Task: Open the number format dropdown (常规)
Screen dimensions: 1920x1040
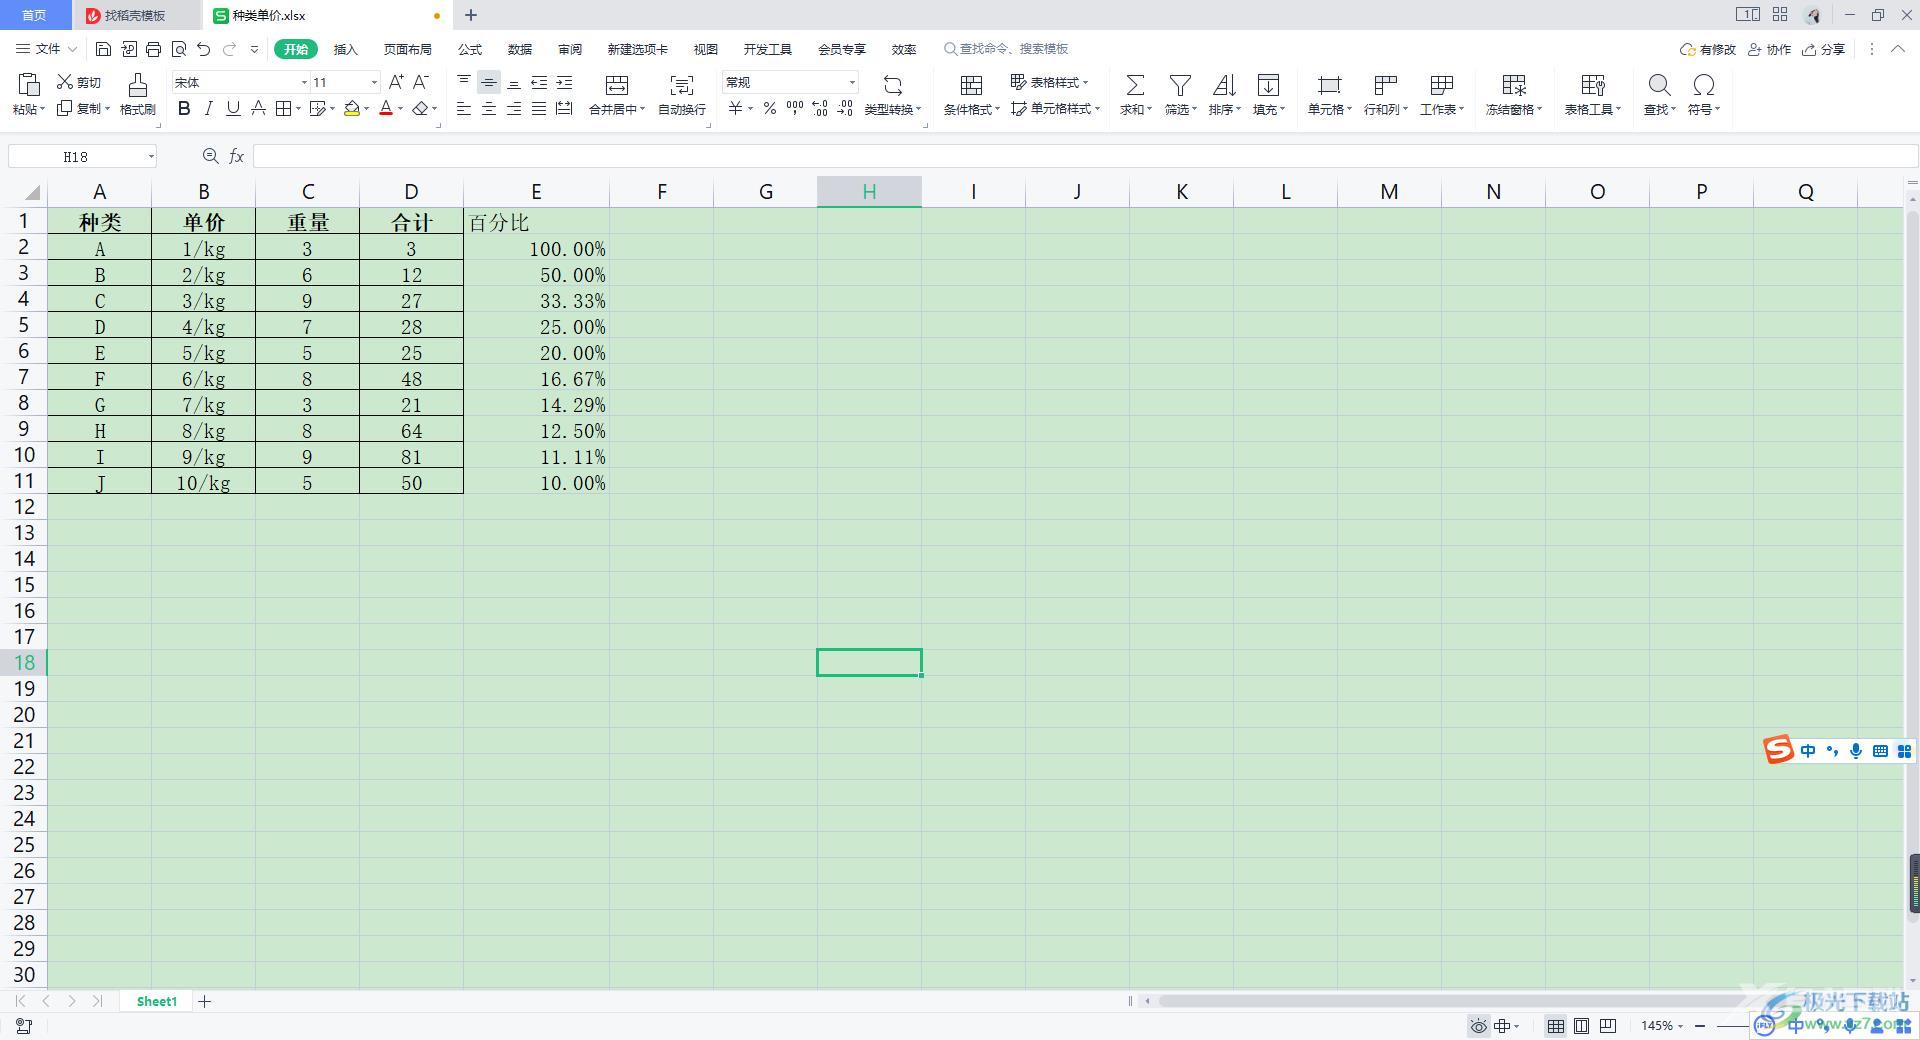Action: click(852, 82)
